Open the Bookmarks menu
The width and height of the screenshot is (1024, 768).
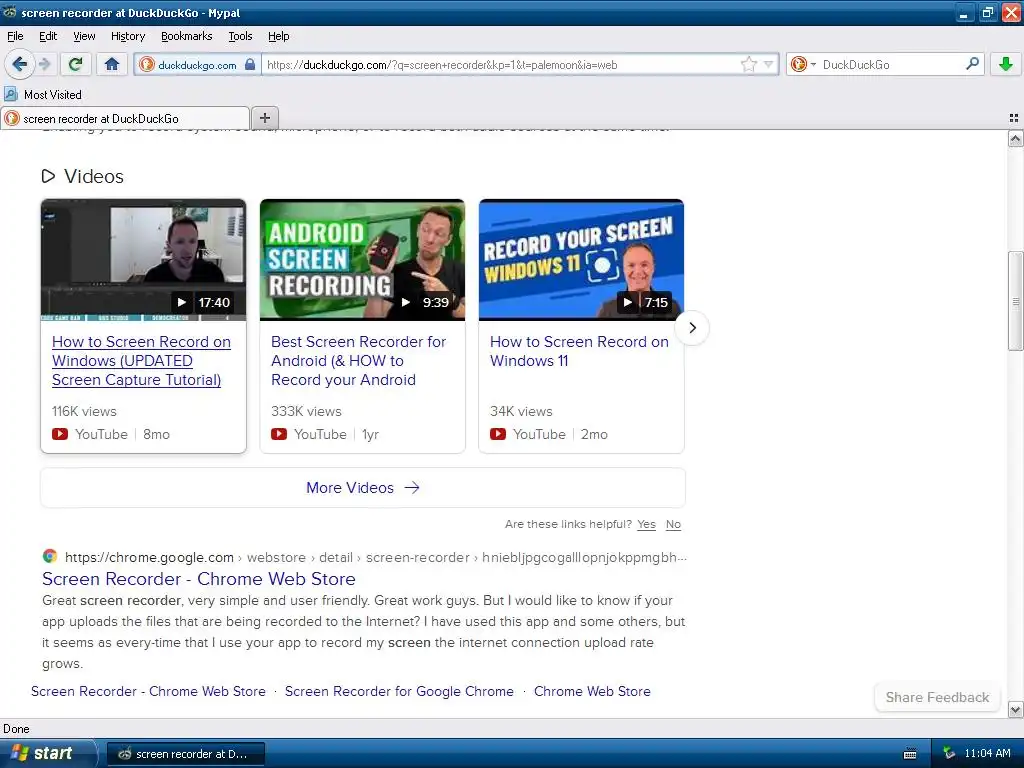pyautogui.click(x=186, y=36)
